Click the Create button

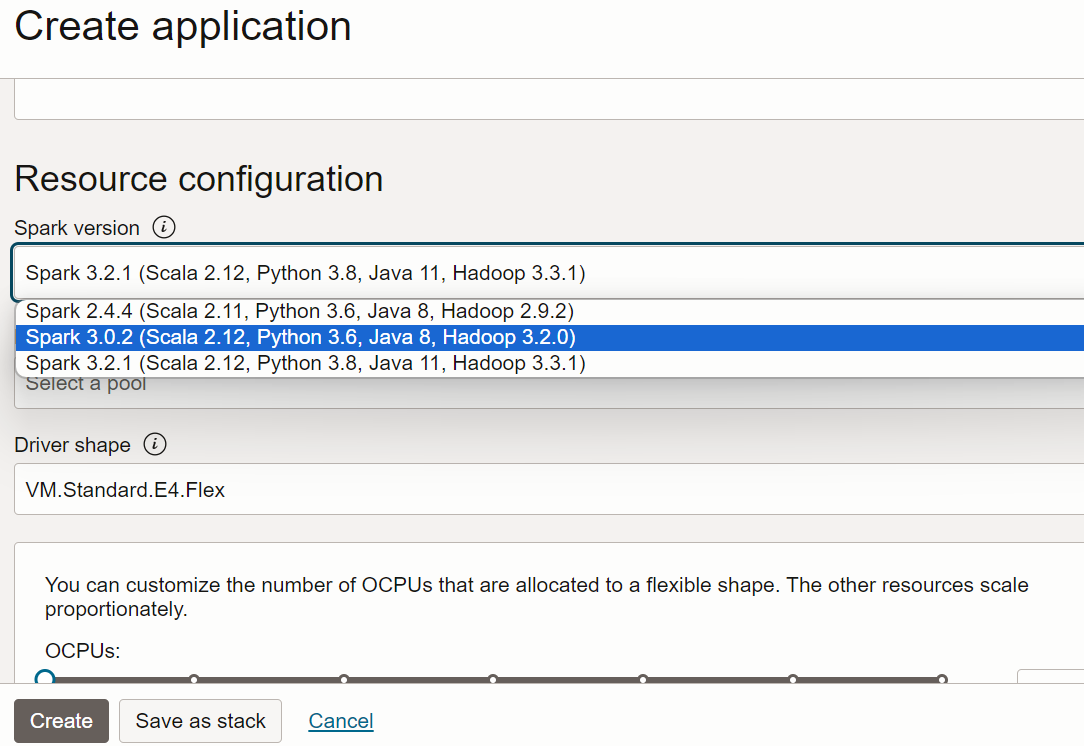[61, 720]
